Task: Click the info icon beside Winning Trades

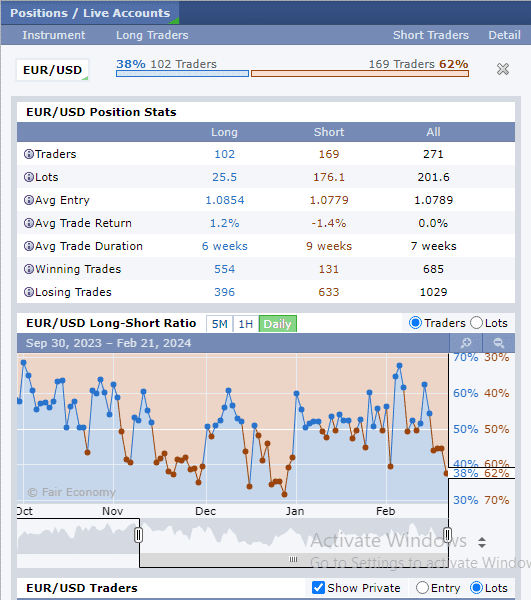Action: 29,269
